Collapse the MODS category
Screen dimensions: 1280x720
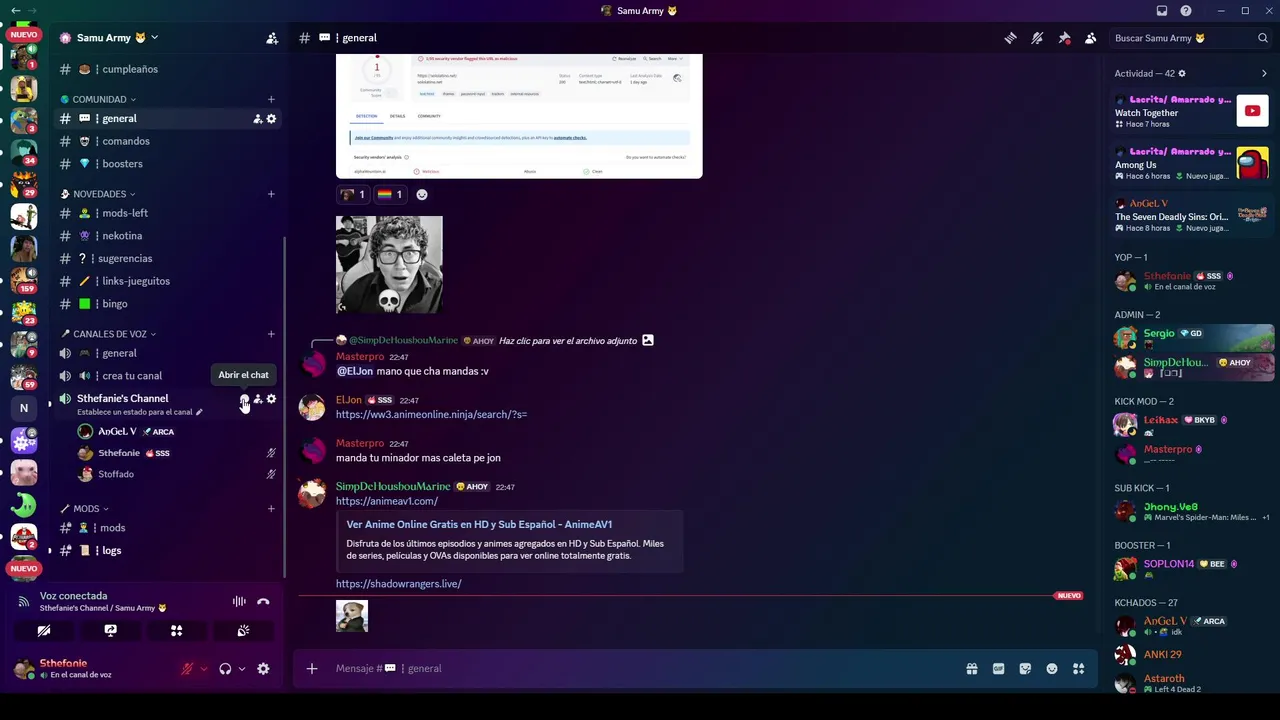pos(85,509)
